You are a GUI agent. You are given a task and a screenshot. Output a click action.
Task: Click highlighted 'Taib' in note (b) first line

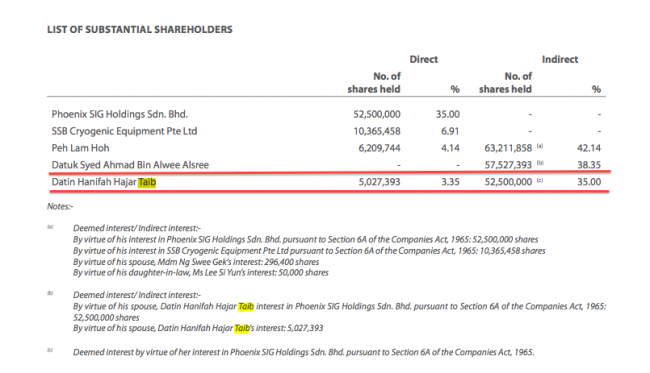tap(246, 306)
